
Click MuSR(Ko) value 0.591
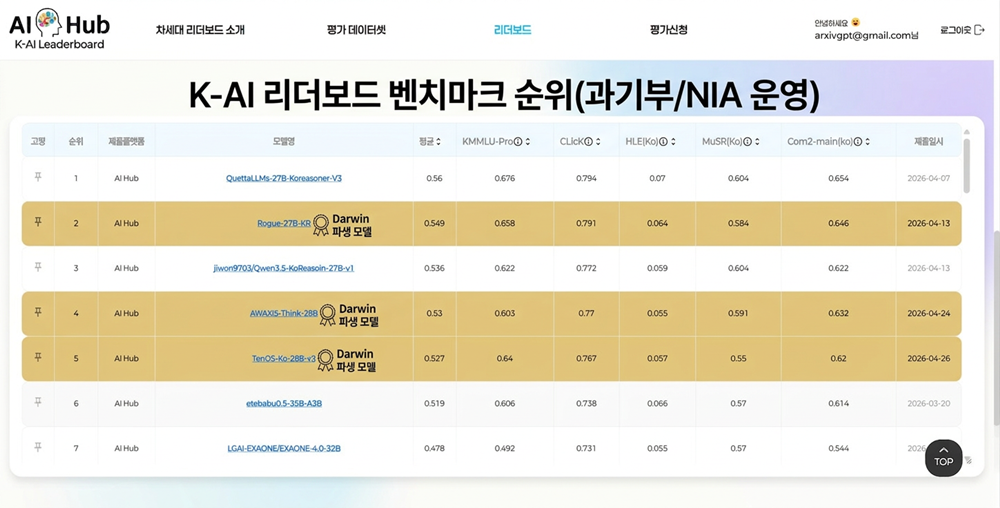(x=739, y=314)
